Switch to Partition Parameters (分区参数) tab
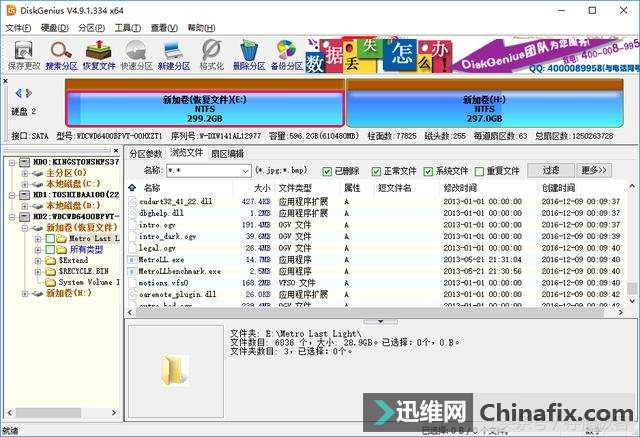Image resolution: width=640 pixels, height=437 pixels. [x=145, y=154]
